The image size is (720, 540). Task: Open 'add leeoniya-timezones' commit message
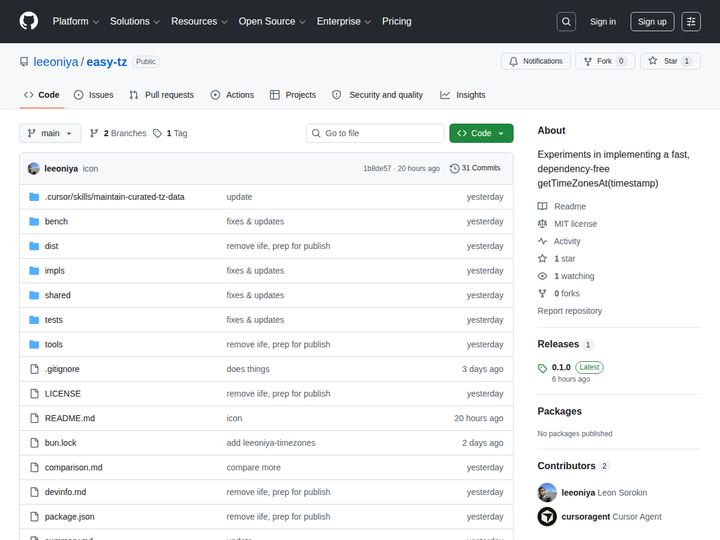coord(271,443)
